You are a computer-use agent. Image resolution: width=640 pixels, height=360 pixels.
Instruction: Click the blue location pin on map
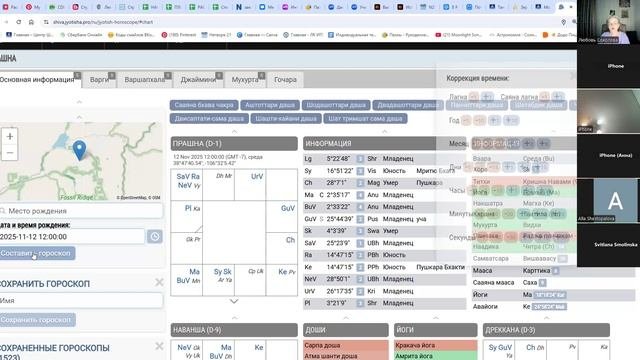[79, 150]
